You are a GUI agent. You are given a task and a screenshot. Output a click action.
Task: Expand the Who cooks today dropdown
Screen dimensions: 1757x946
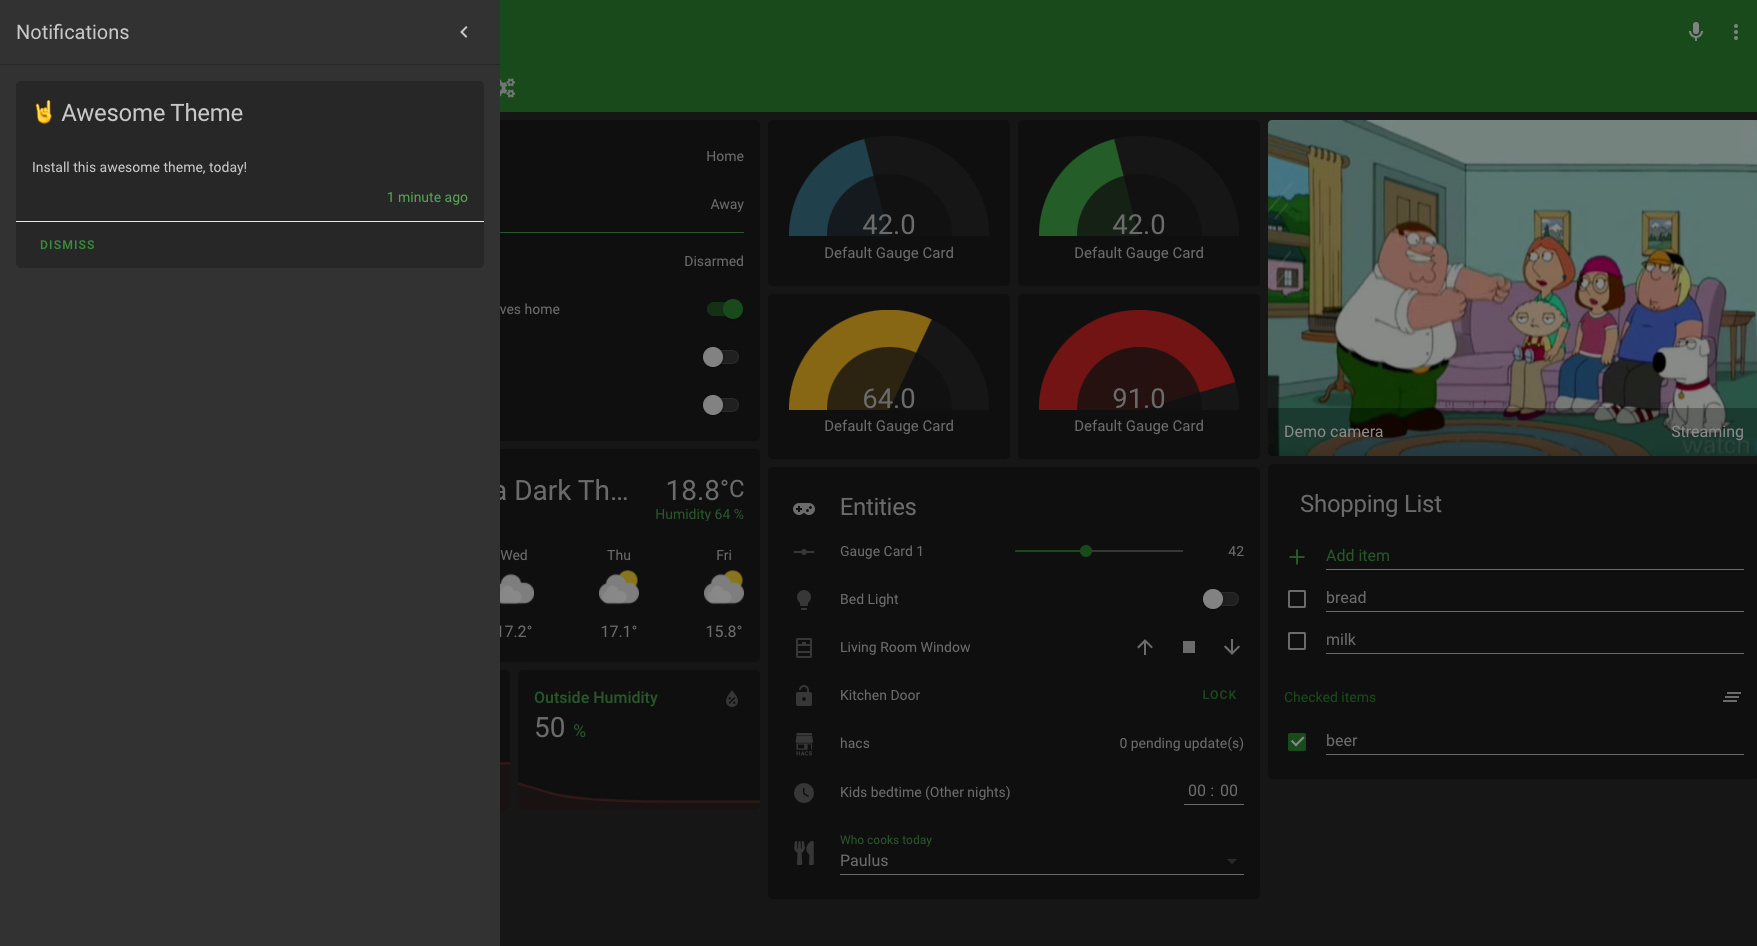tap(1040, 860)
